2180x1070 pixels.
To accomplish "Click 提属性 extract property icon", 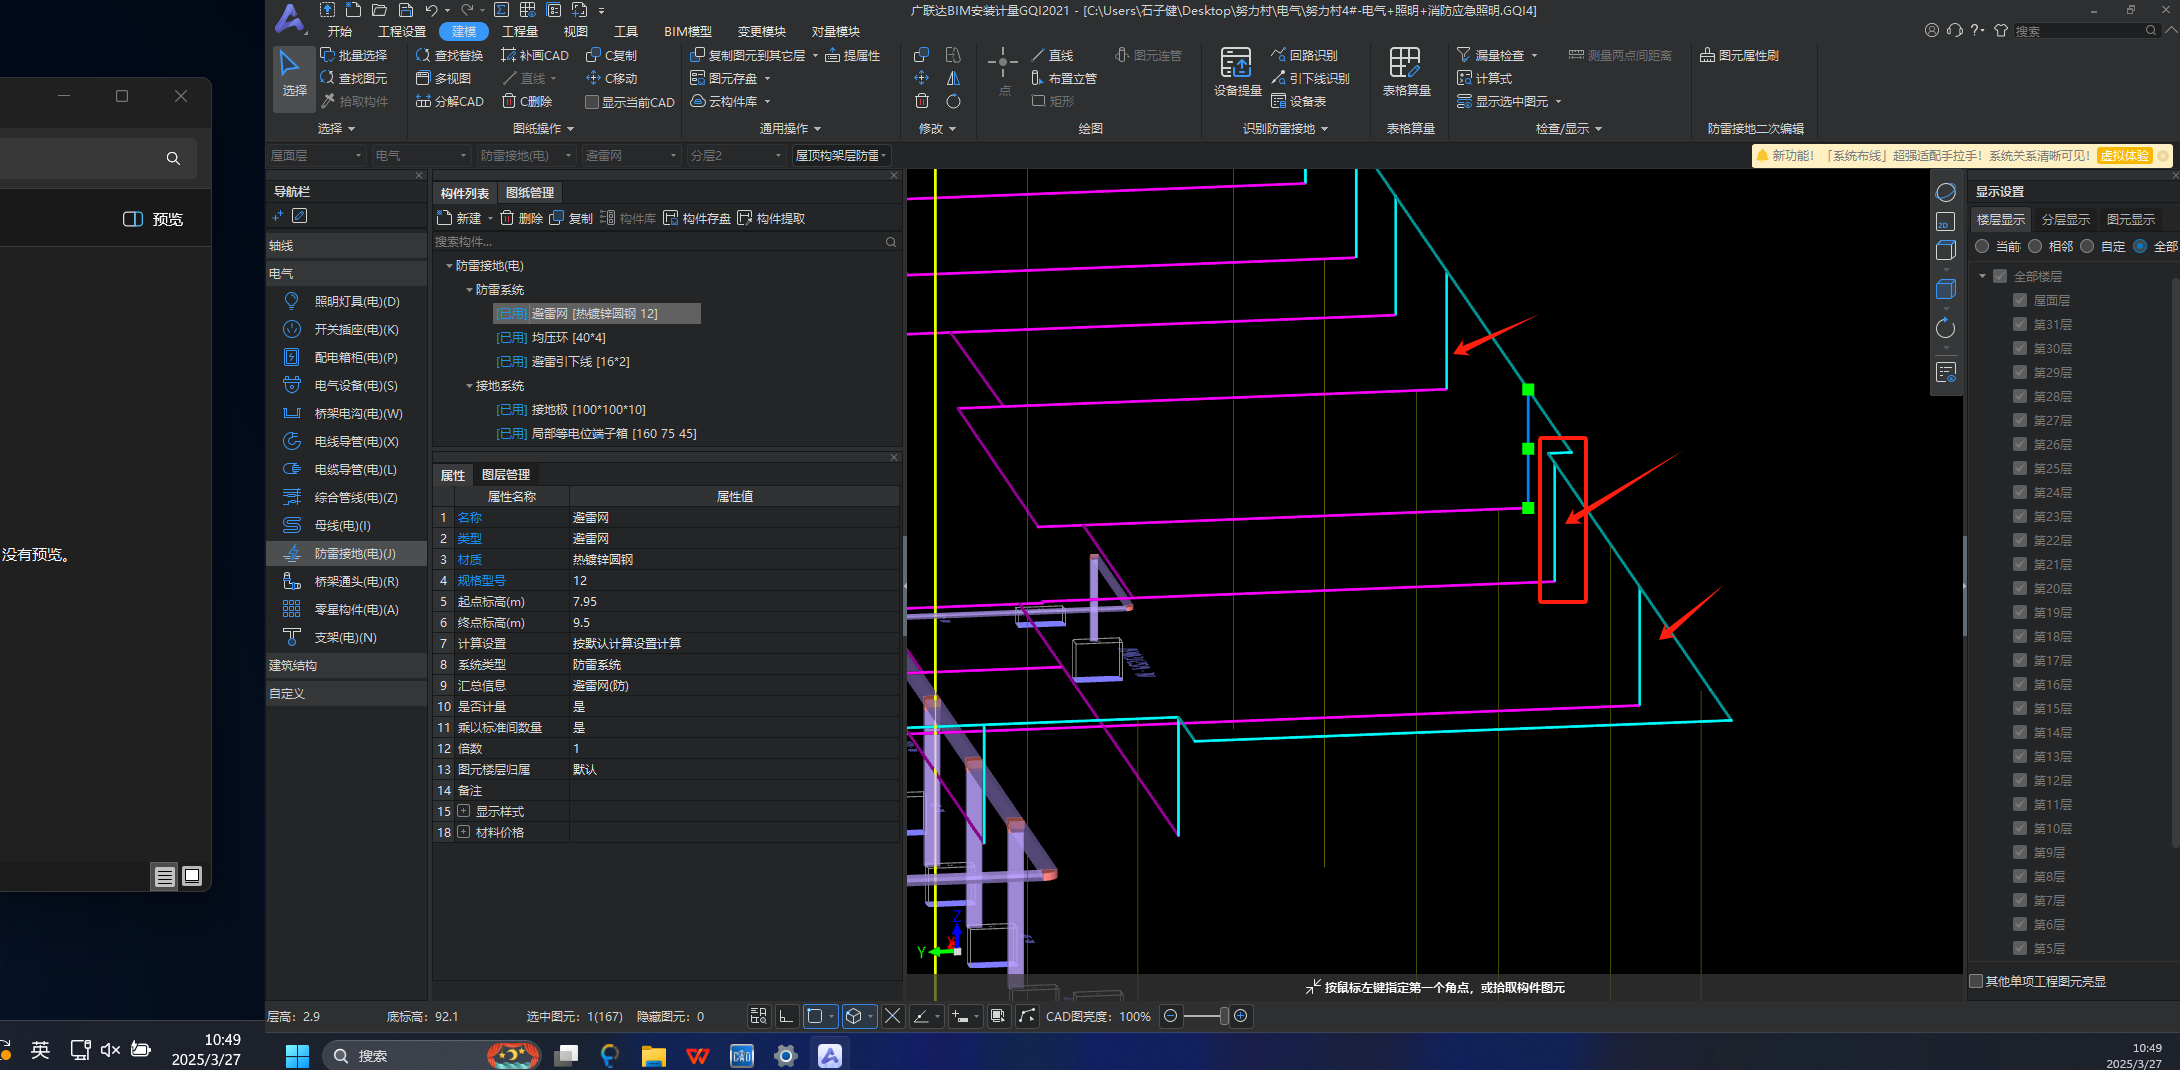I will click(x=853, y=55).
